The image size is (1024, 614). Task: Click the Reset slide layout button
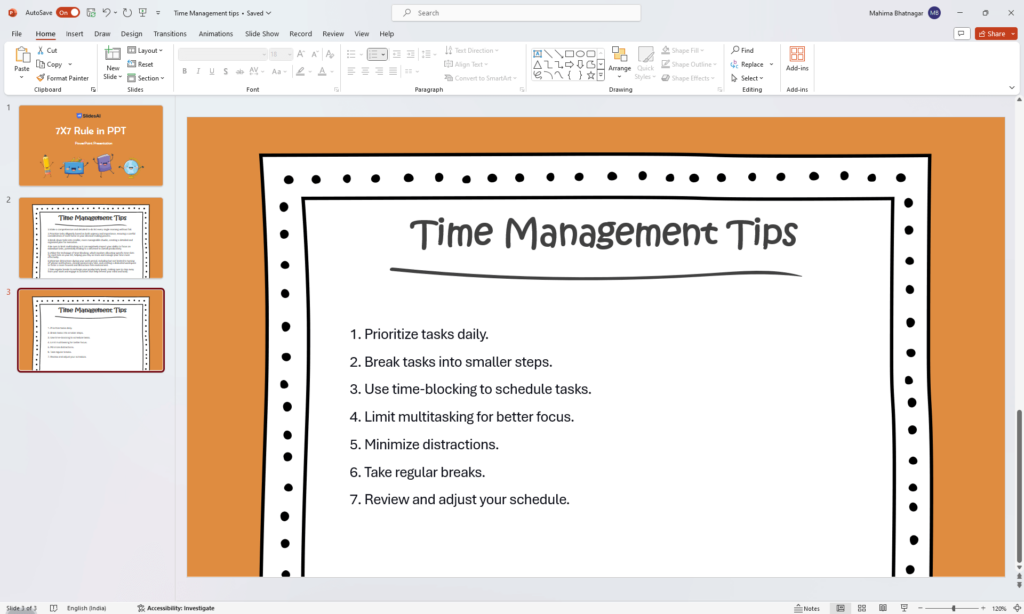pyautogui.click(x=144, y=63)
